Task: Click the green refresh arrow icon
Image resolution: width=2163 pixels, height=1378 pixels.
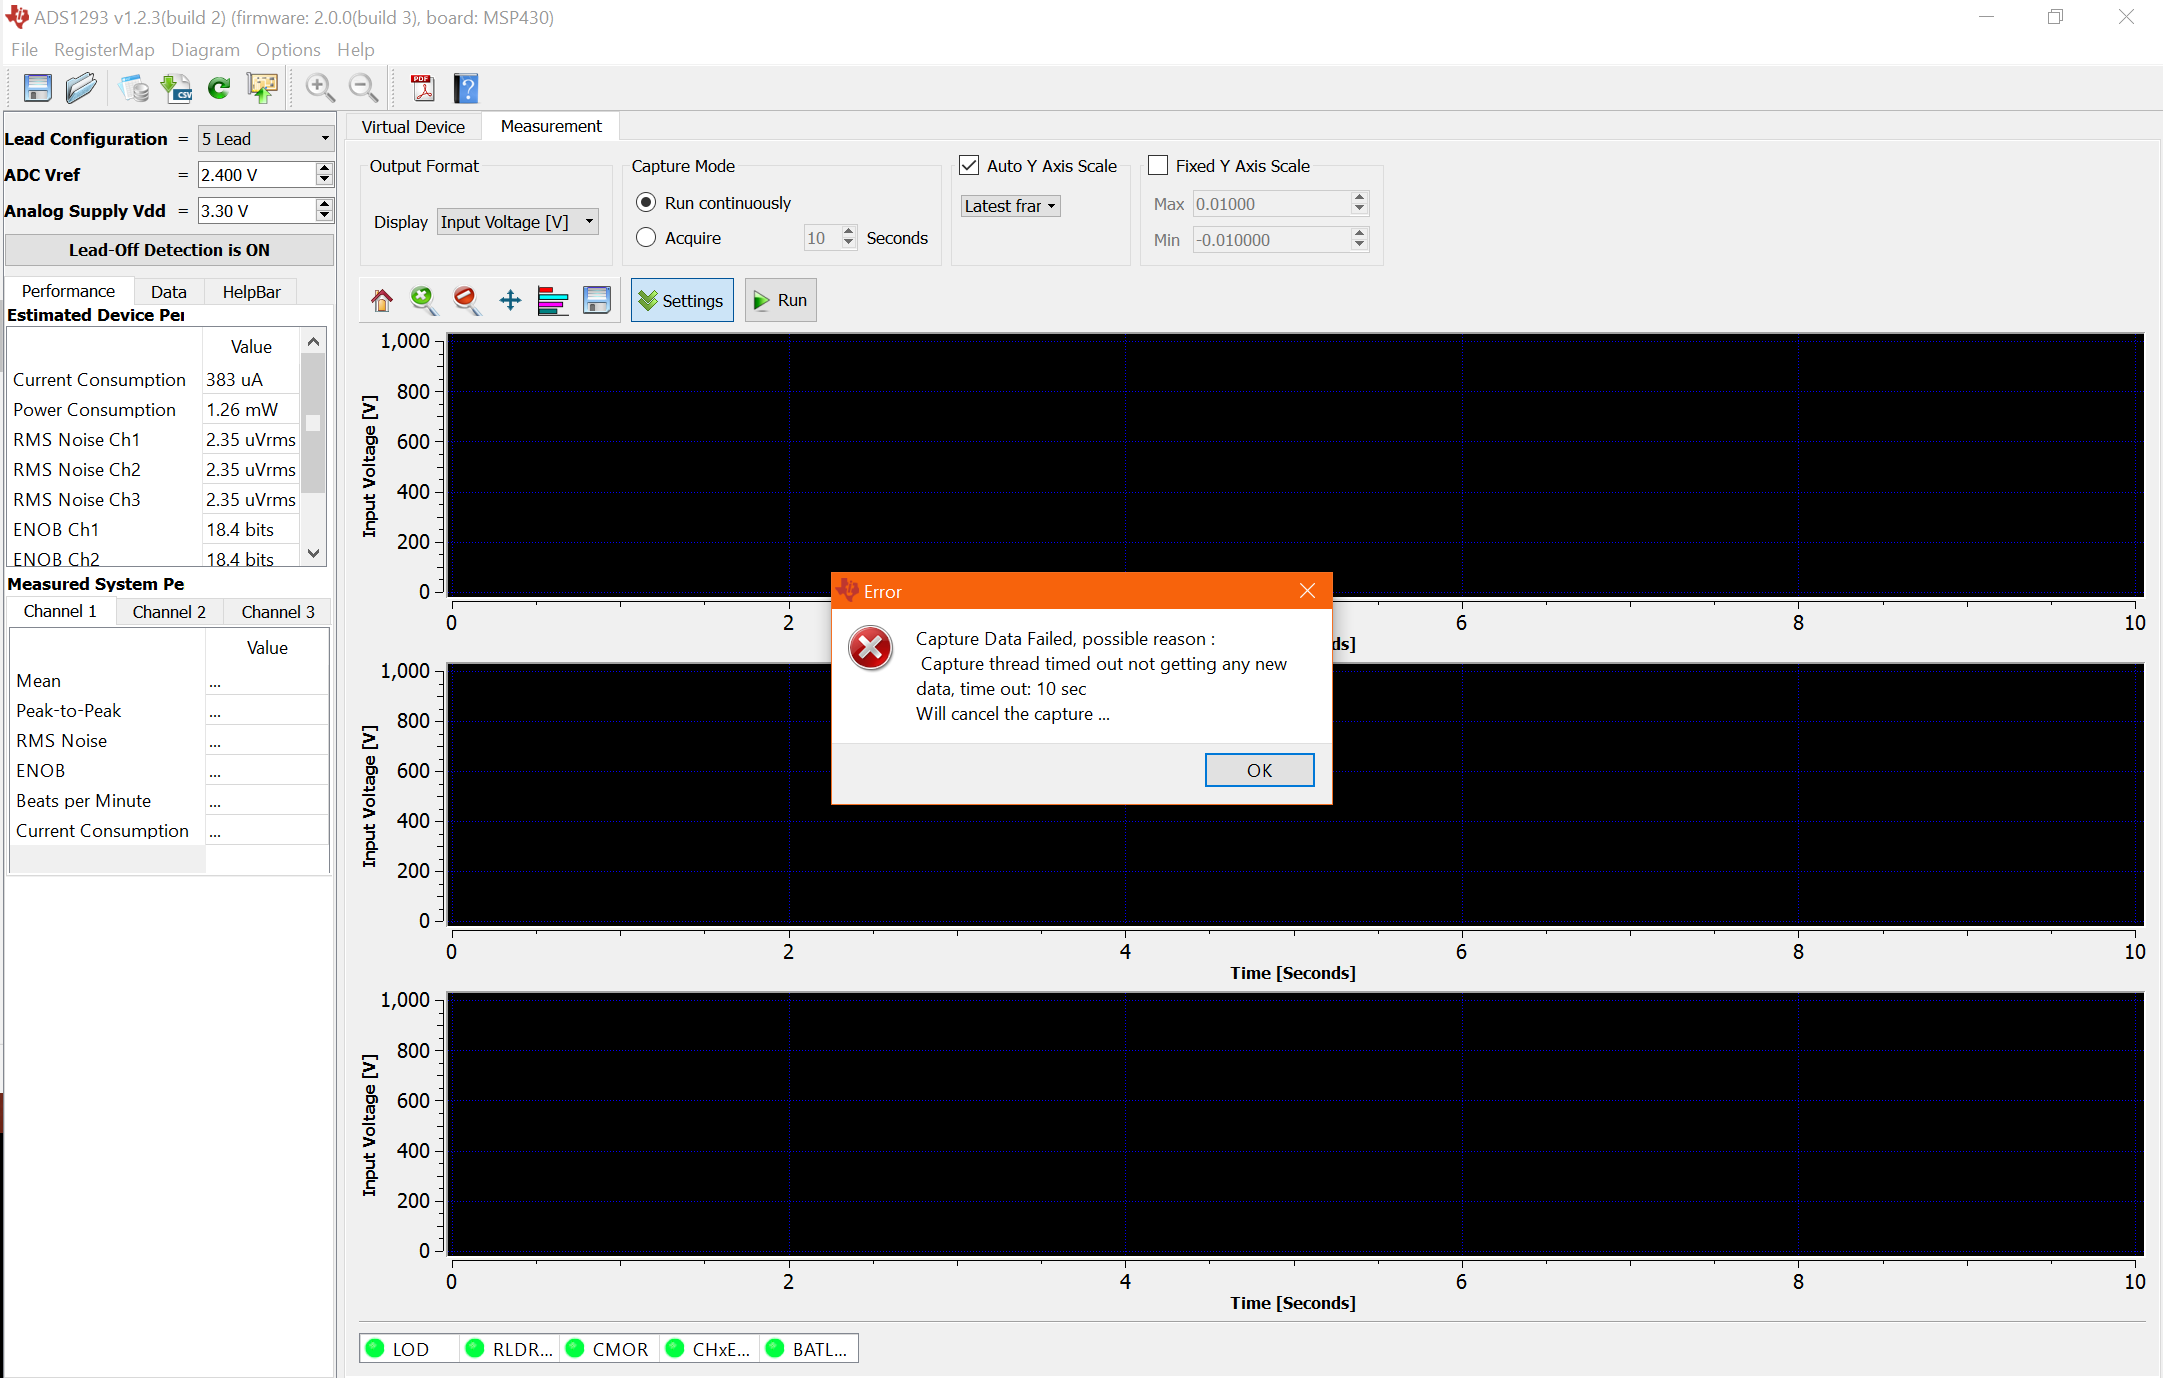Action: click(219, 89)
